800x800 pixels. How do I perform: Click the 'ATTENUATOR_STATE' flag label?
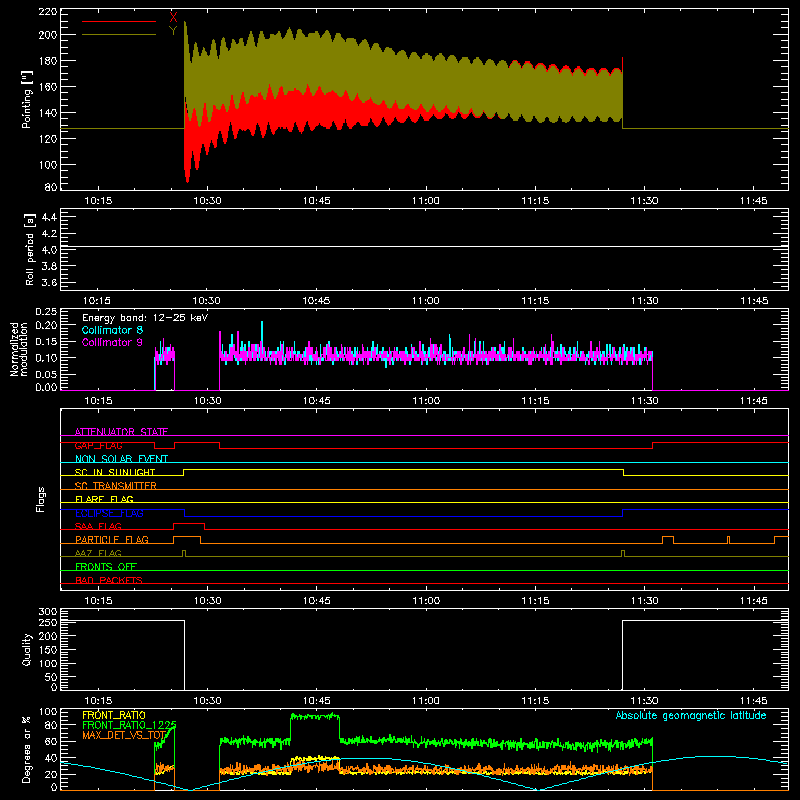point(121,432)
